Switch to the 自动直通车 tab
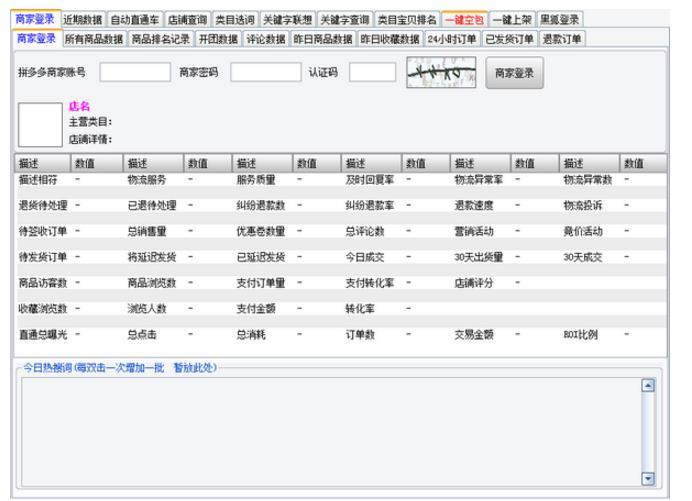Viewport: 692px width, 501px height. (x=134, y=19)
